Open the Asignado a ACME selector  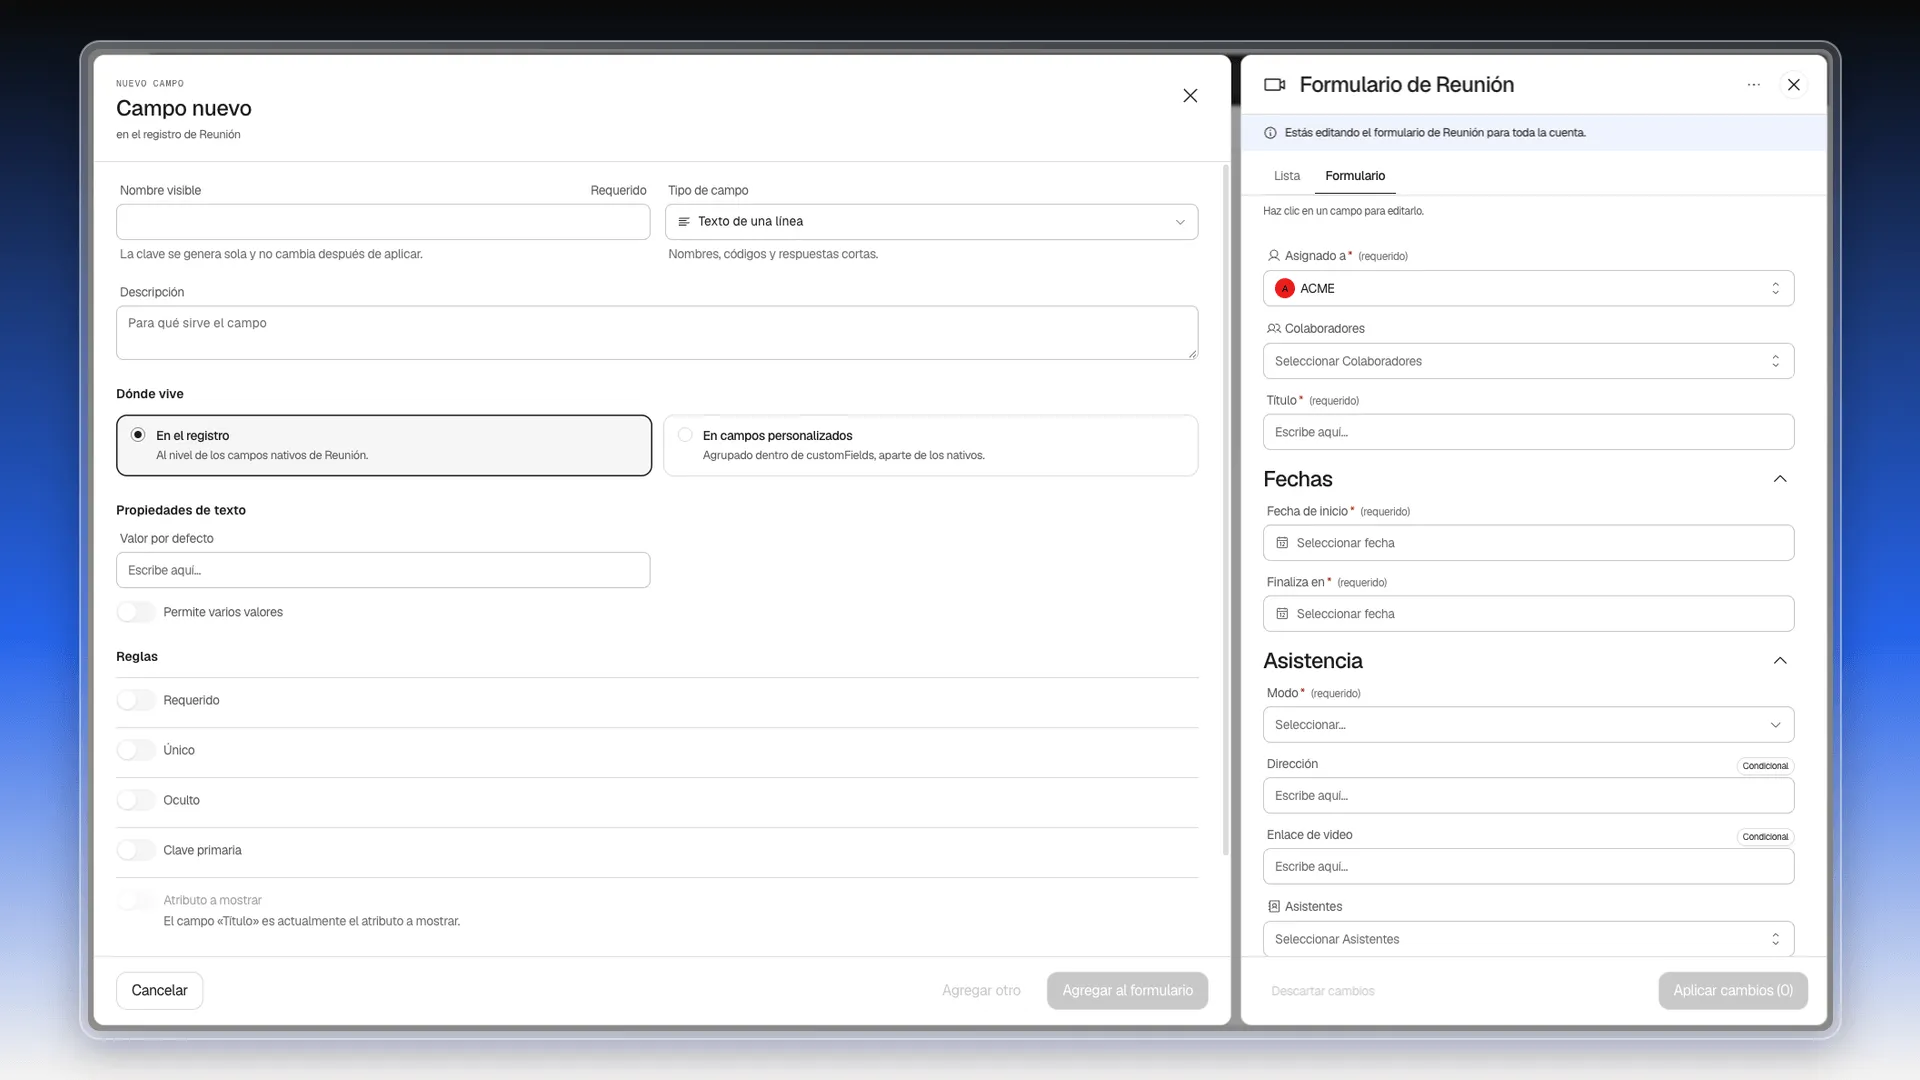tap(1528, 289)
